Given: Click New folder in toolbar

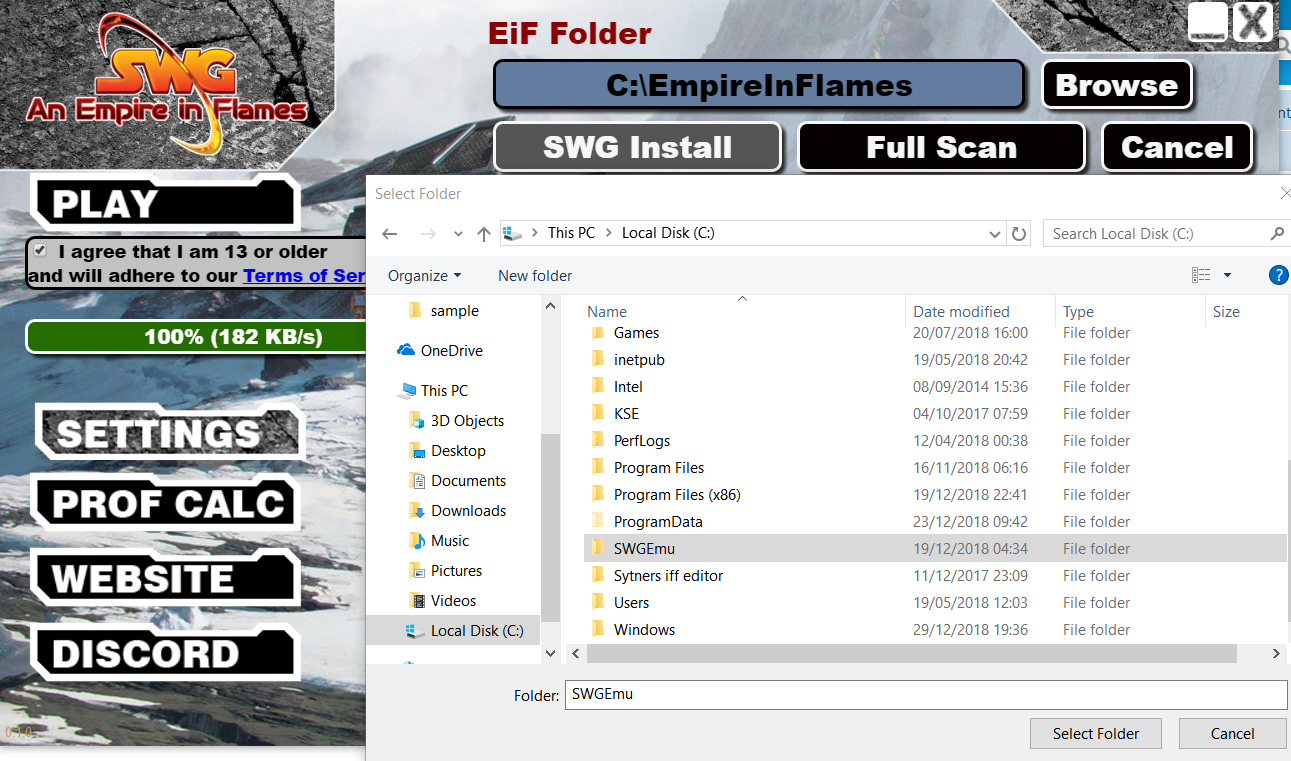Looking at the screenshot, I should pos(535,275).
